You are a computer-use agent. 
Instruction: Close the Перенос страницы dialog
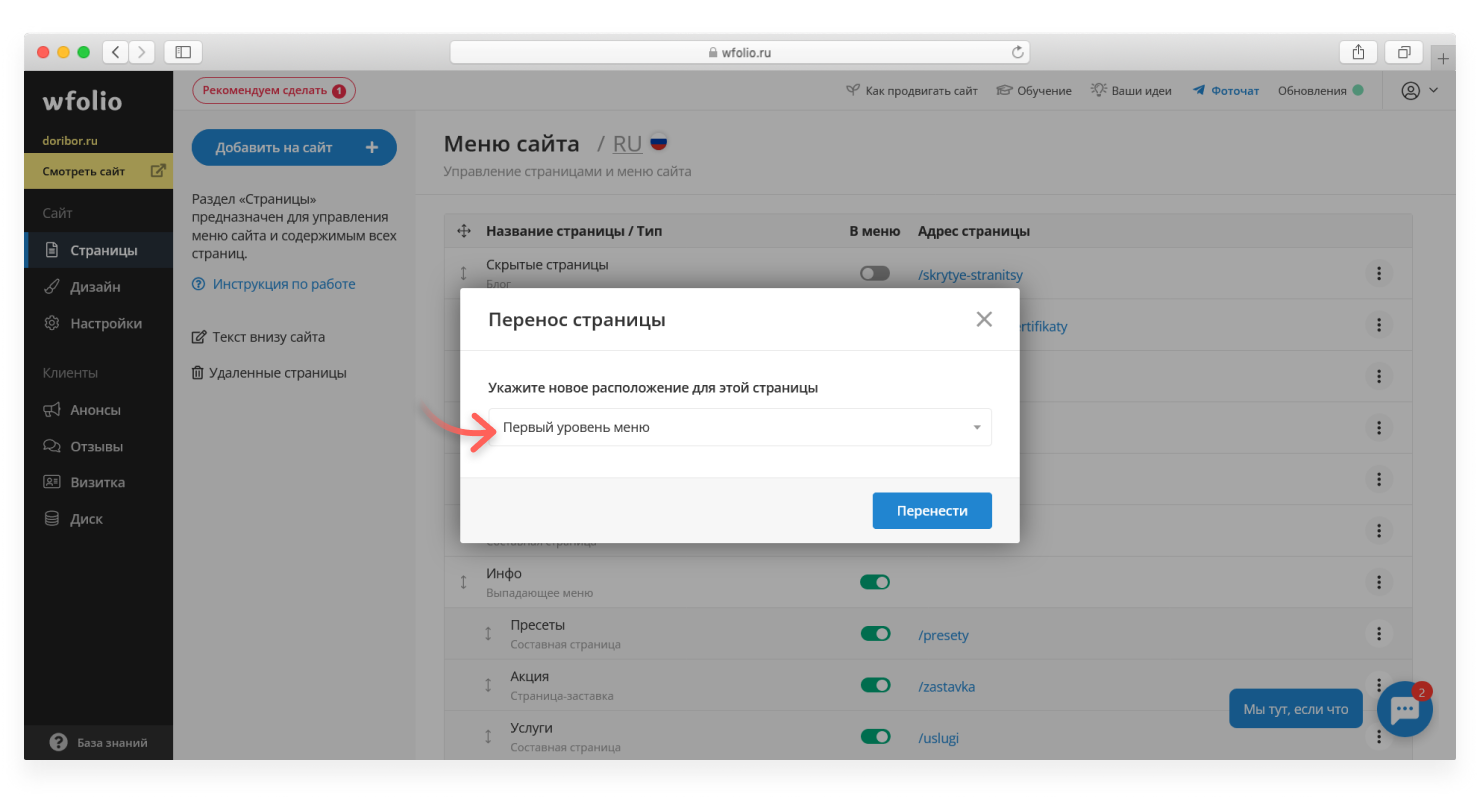click(984, 320)
